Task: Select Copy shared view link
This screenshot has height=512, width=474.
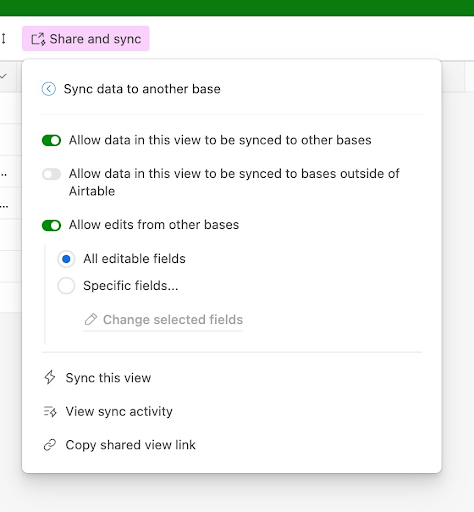Action: tap(130, 445)
